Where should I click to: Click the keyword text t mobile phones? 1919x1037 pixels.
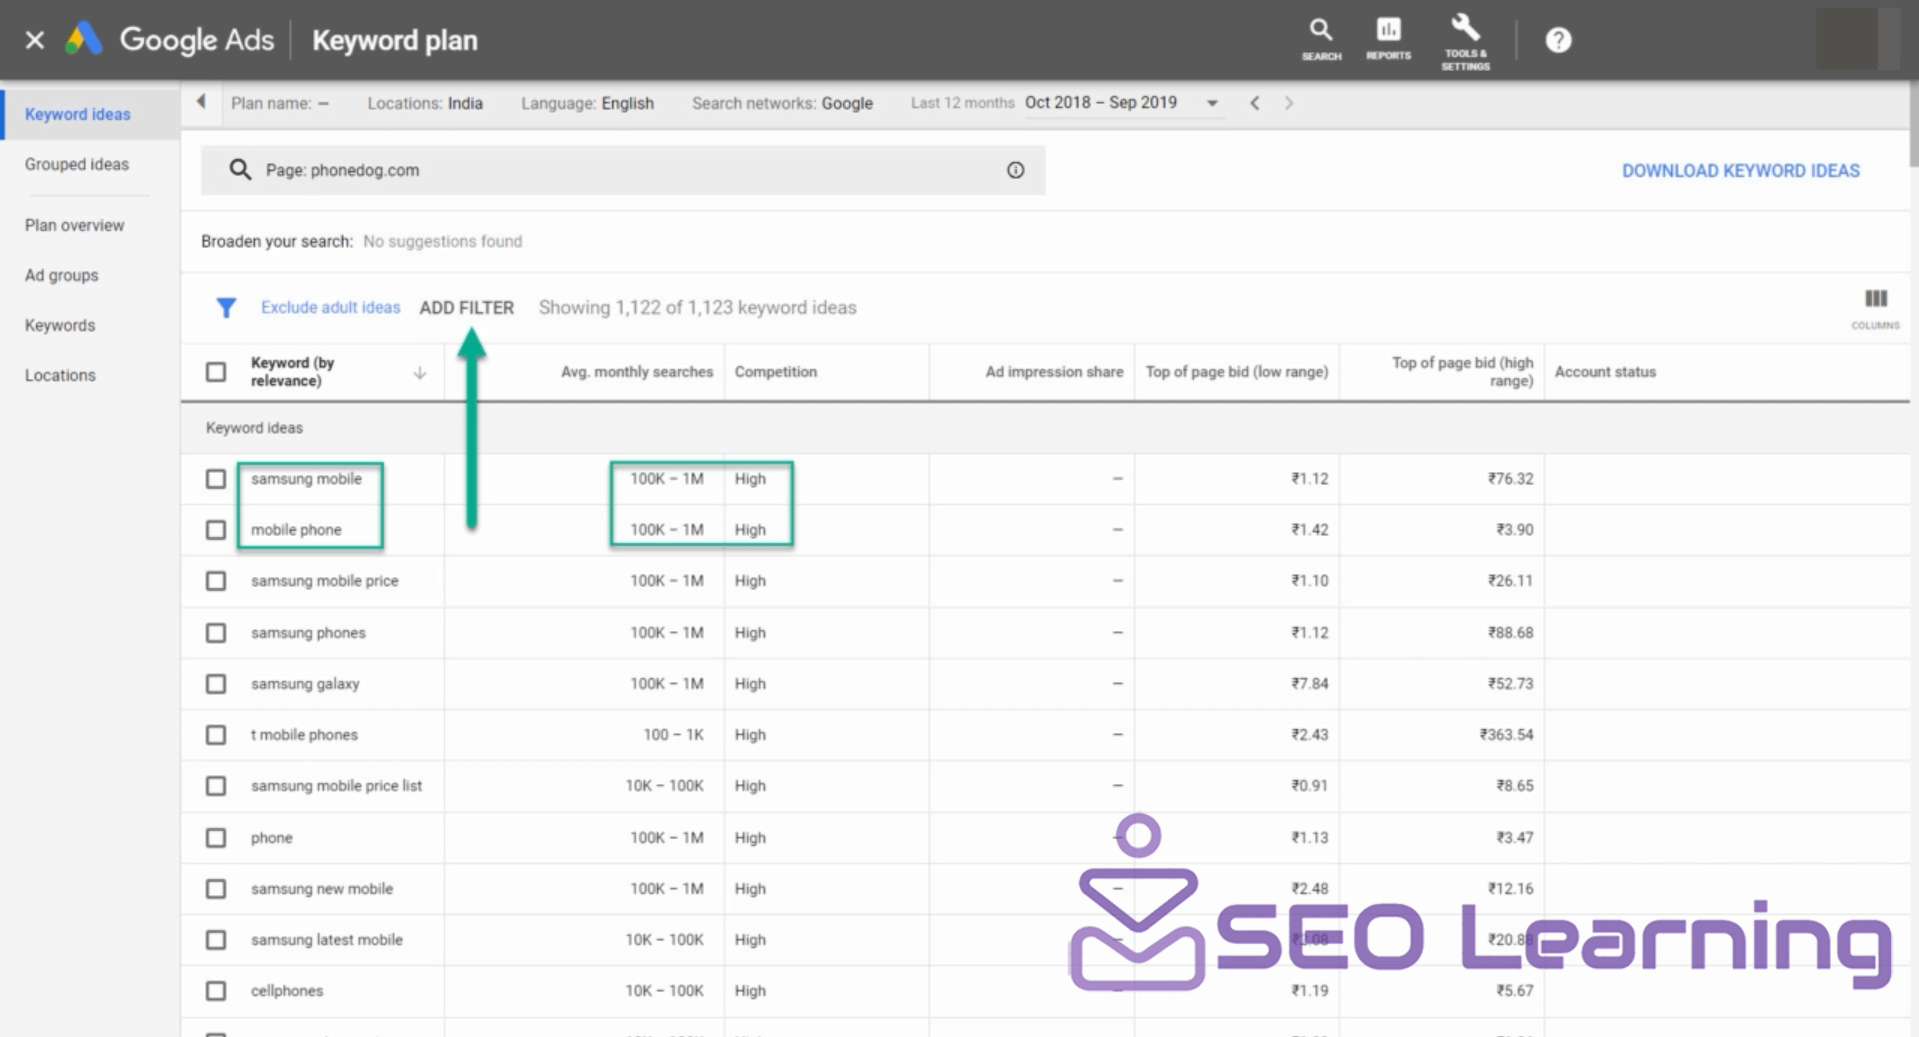(x=304, y=735)
